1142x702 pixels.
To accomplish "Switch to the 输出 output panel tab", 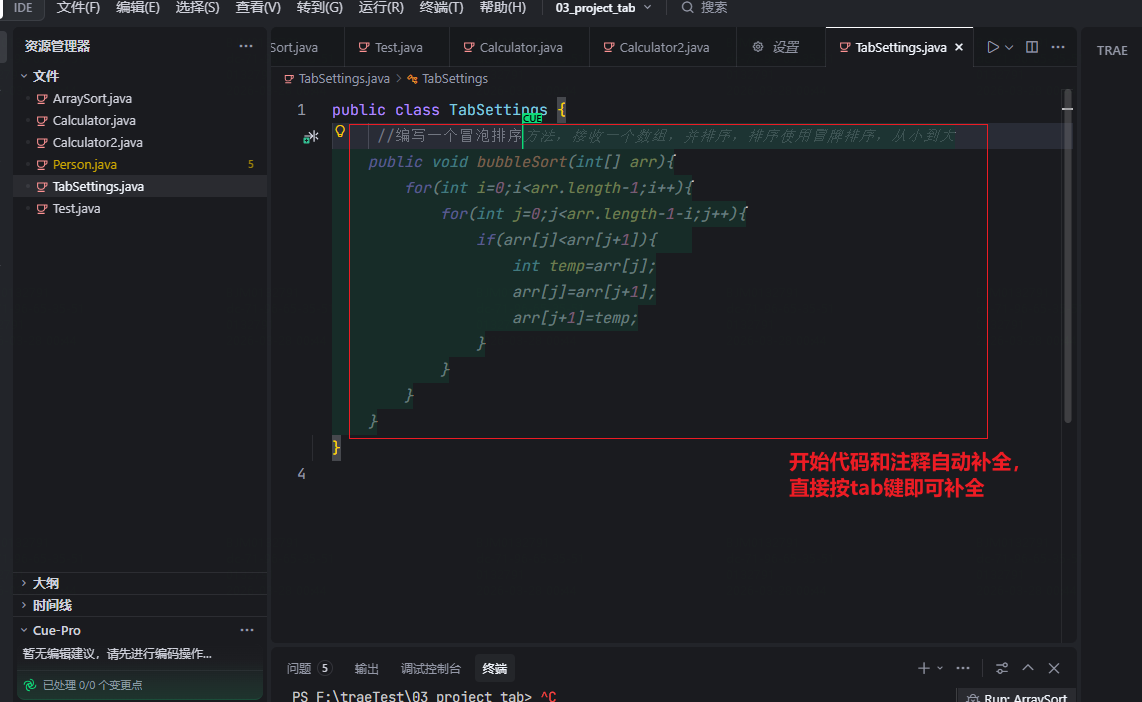I will pyautogui.click(x=366, y=669).
